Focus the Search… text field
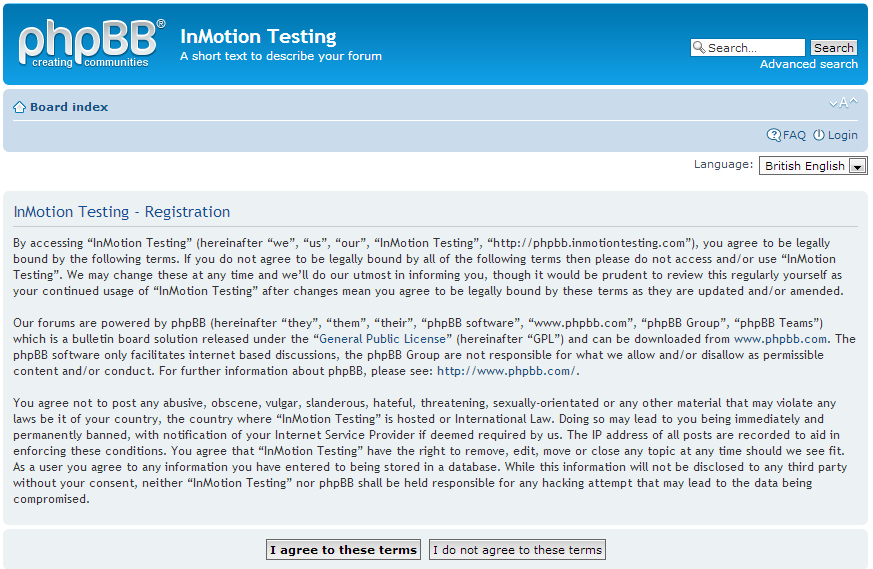The image size is (873, 569). 754,48
